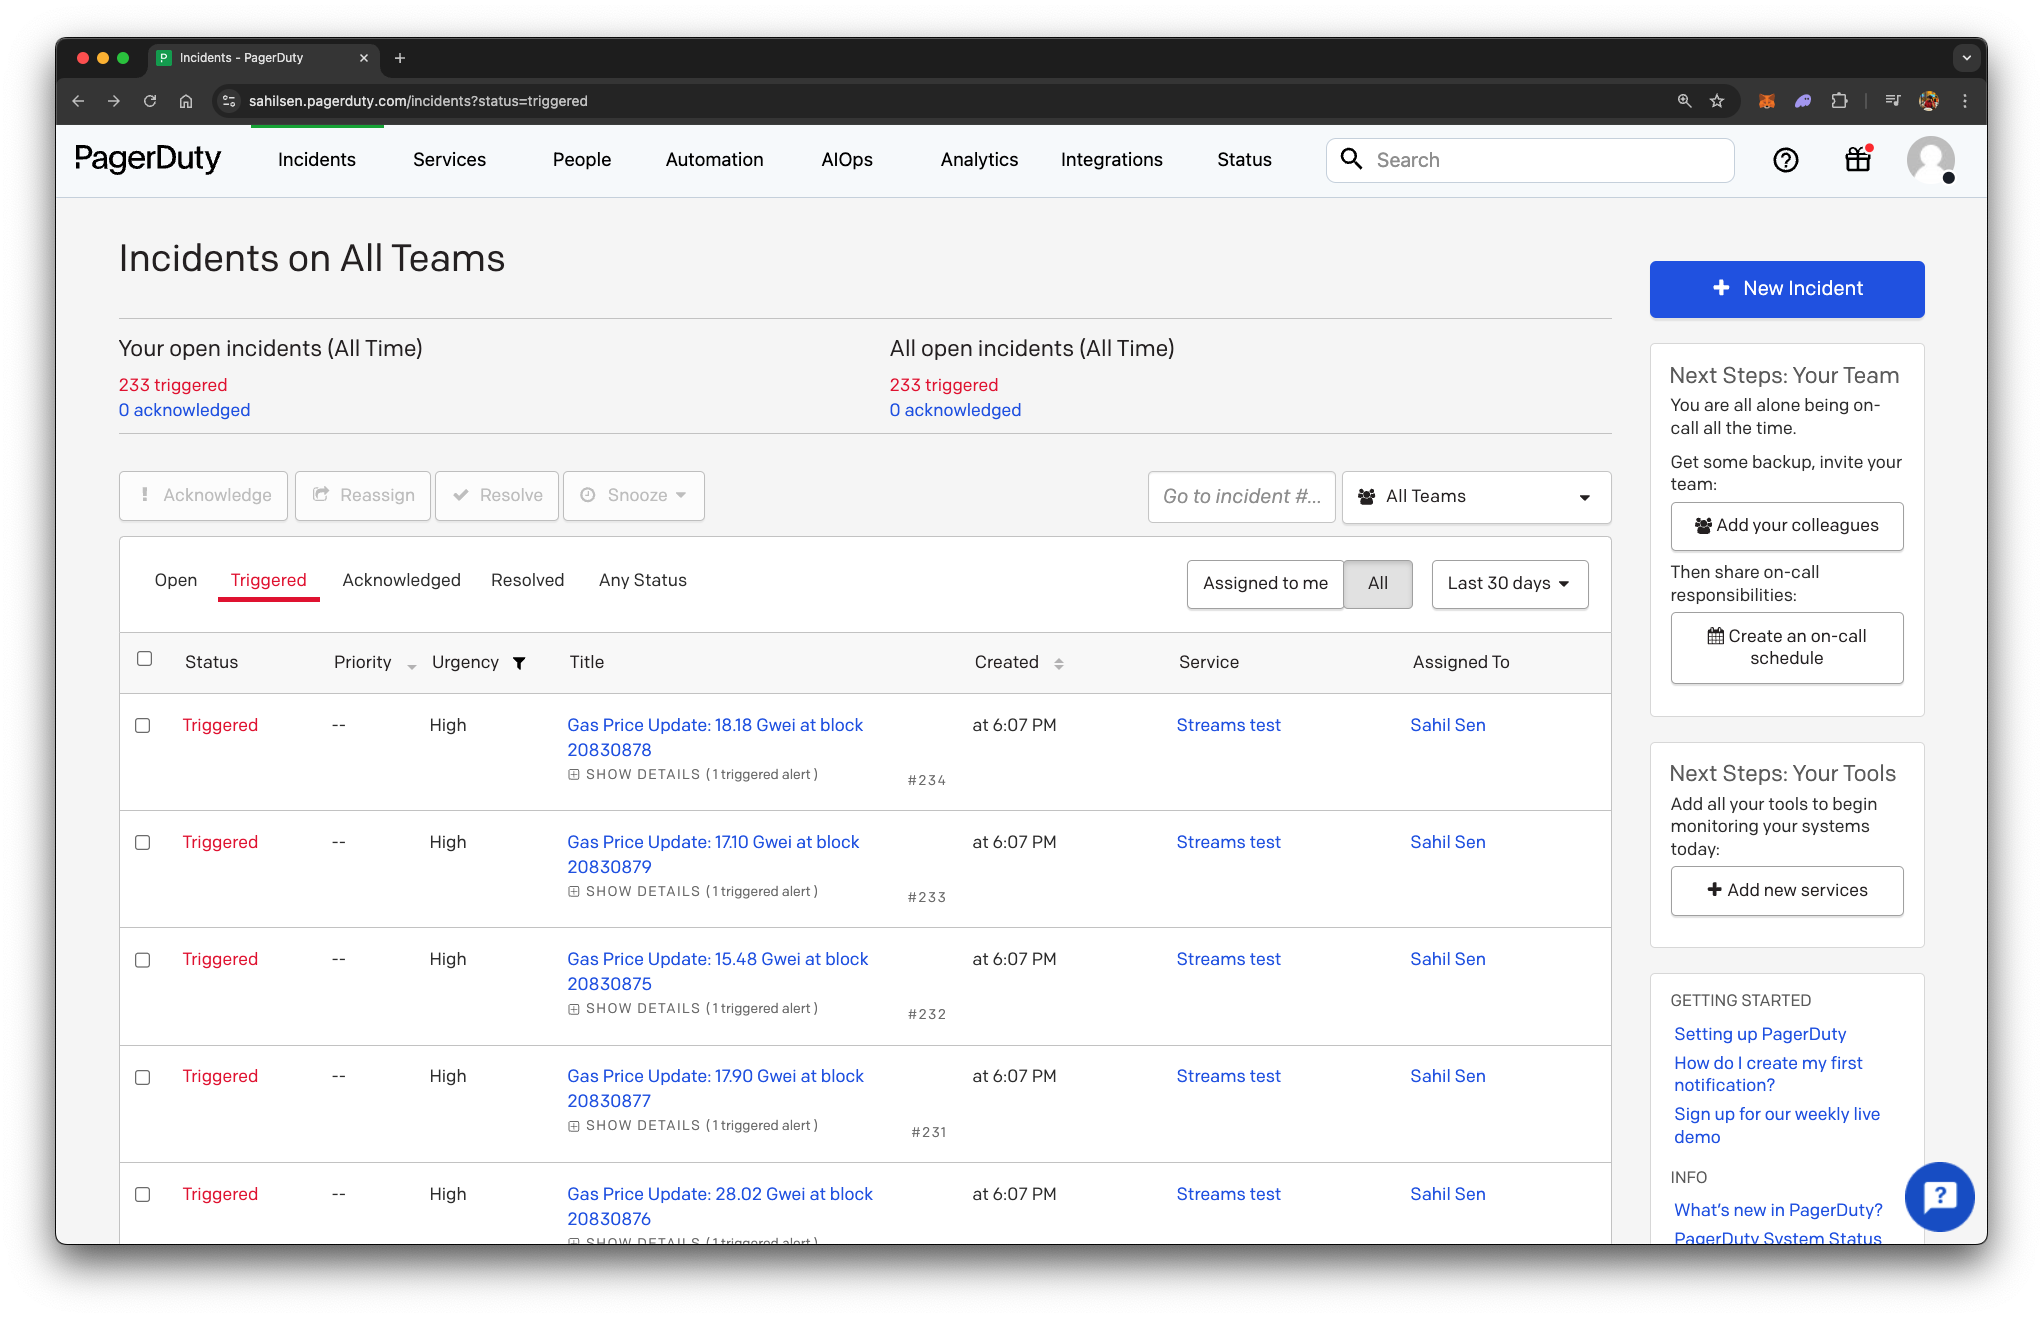Open Setting up PagerDuty link
2043x1318 pixels.
point(1760,1035)
